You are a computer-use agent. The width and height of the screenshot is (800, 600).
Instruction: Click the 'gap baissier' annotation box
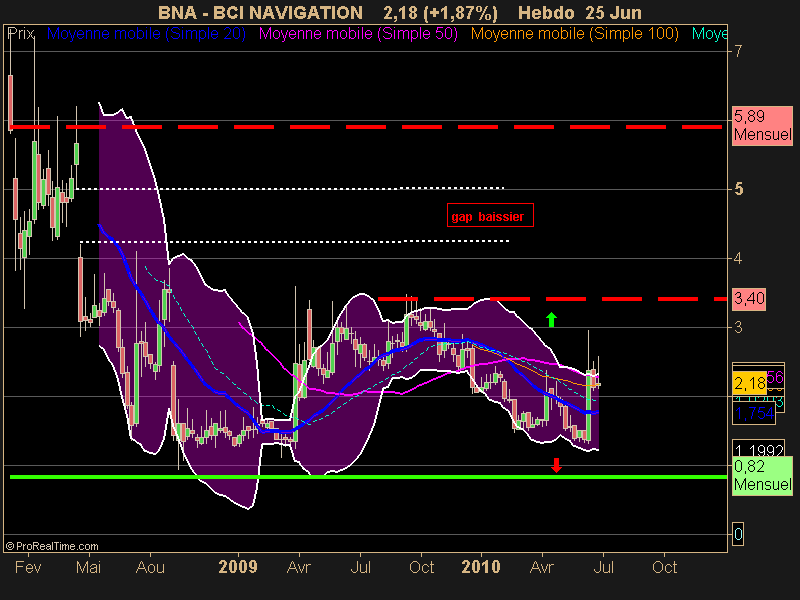490,215
